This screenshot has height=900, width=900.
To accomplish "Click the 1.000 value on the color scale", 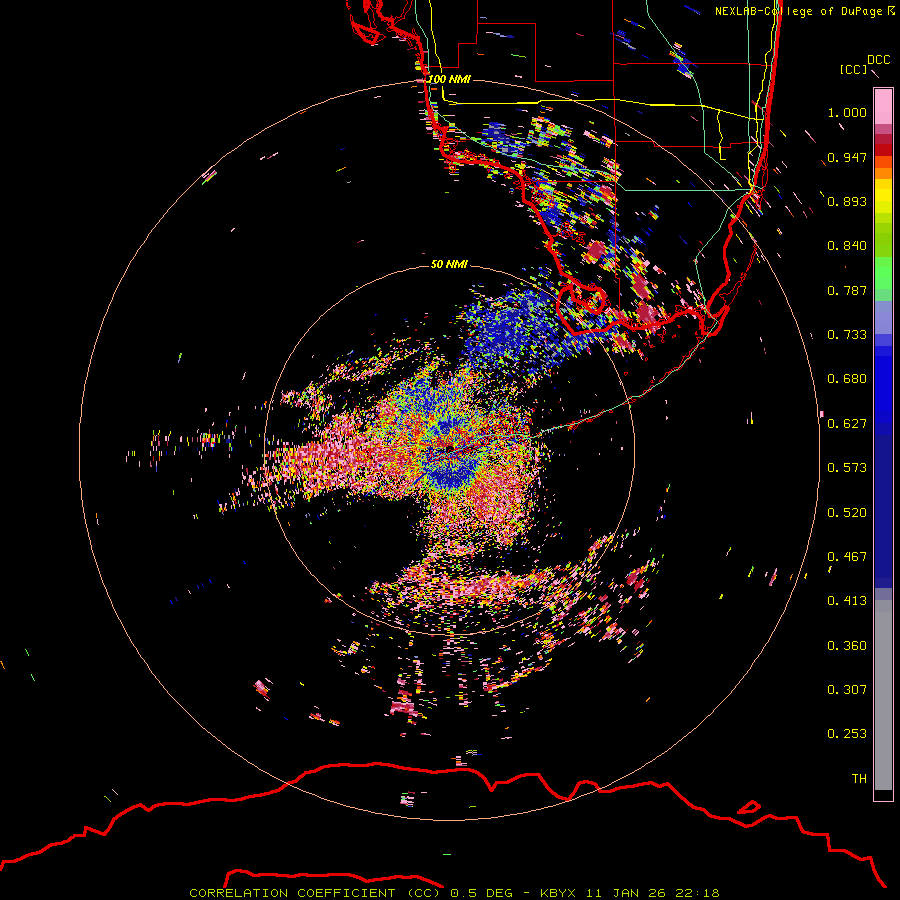I will coord(847,112).
